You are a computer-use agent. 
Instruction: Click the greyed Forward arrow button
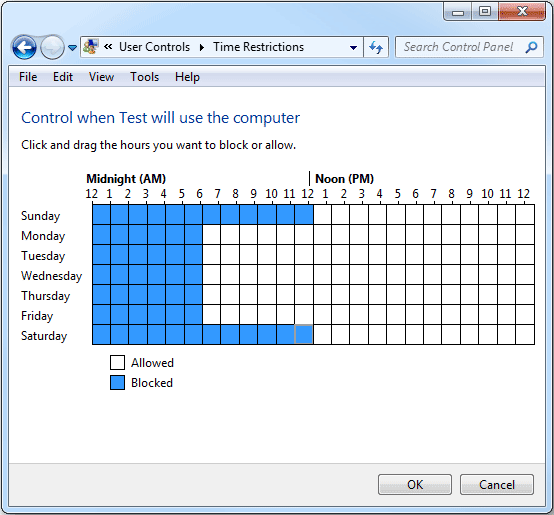(52, 47)
